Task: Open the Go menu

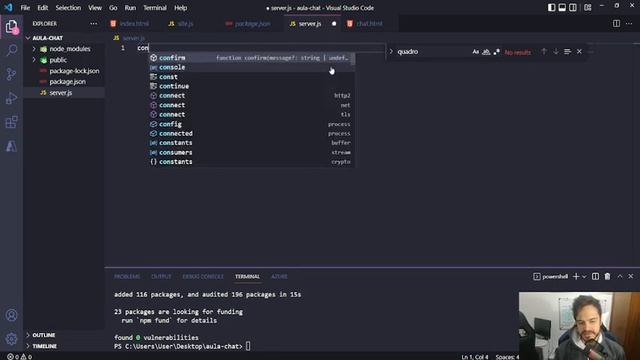Action: (113, 8)
